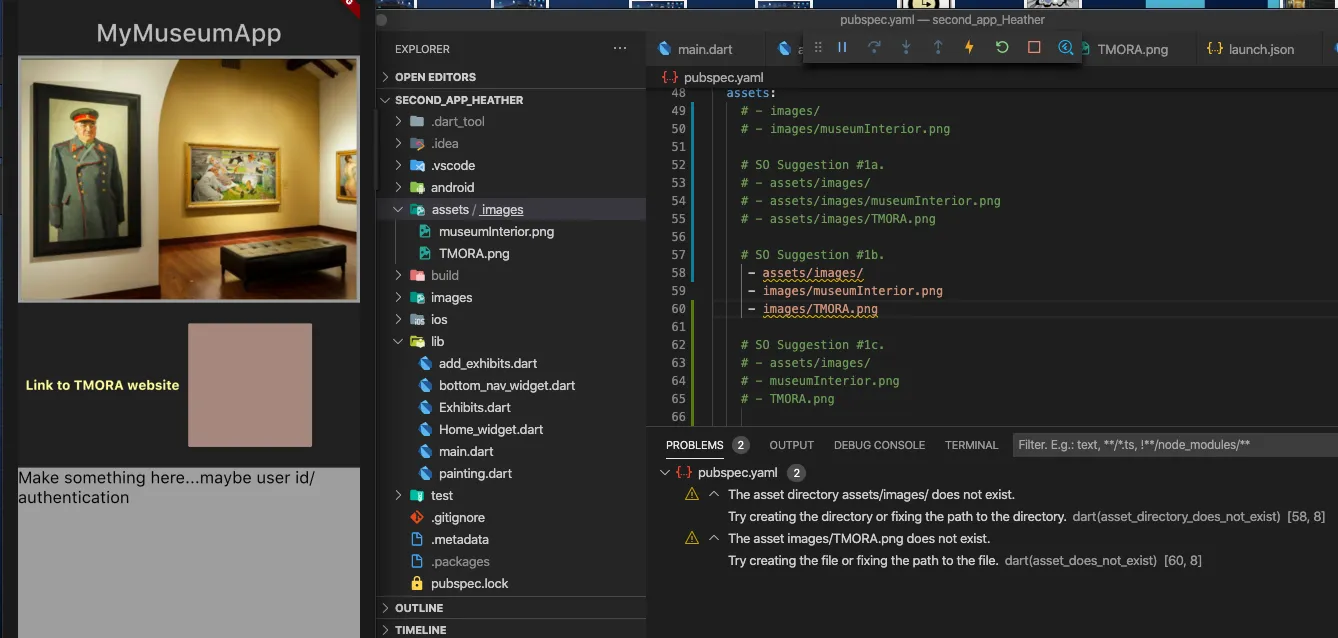Screen dimensions: 1338x638
Task: Collapse the pubspec.yaml problems group
Action: [666, 473]
